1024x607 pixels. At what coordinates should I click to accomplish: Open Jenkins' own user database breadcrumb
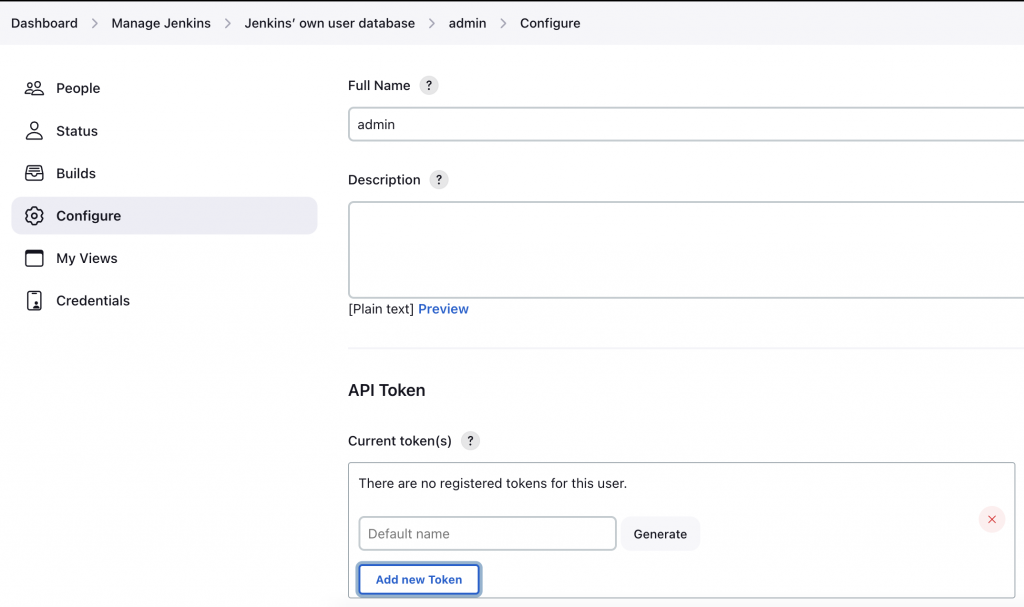[329, 23]
